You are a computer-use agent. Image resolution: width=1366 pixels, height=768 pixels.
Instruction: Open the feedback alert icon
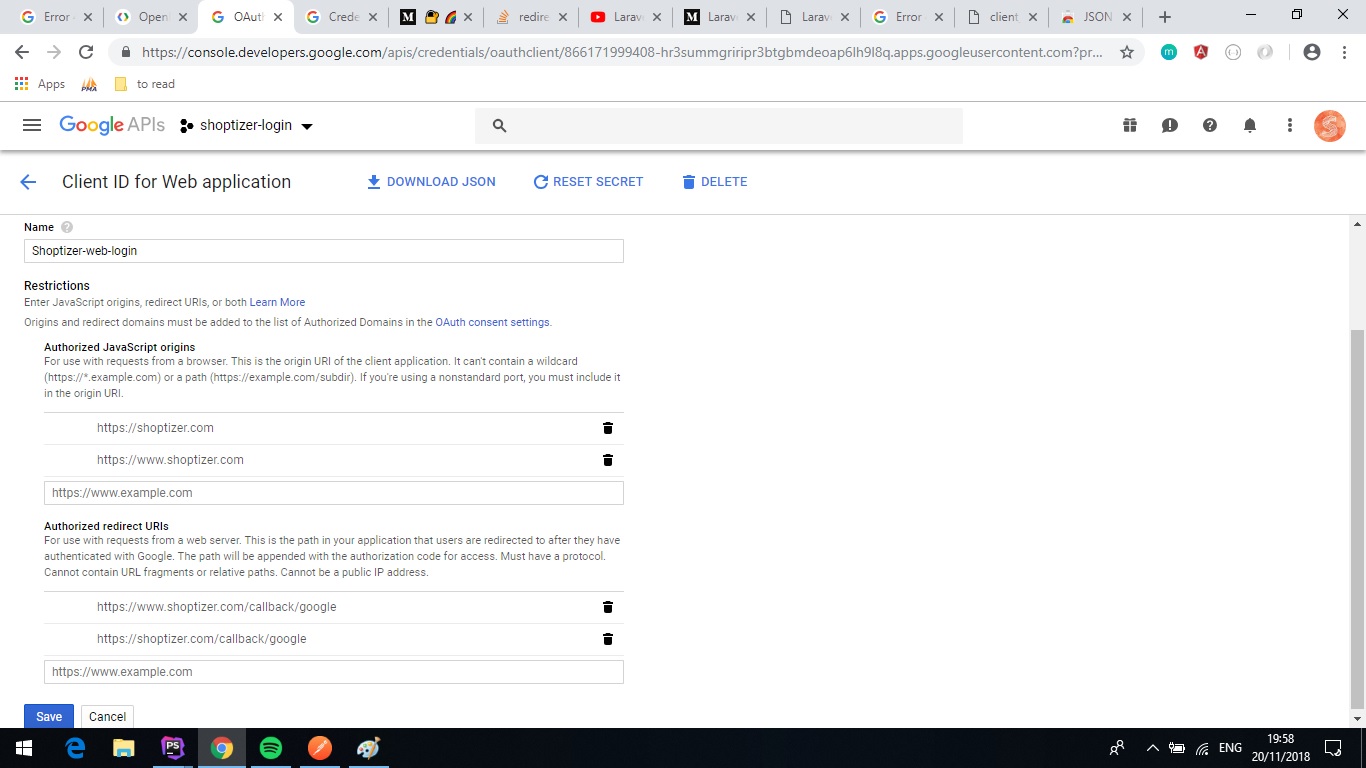(x=1170, y=125)
